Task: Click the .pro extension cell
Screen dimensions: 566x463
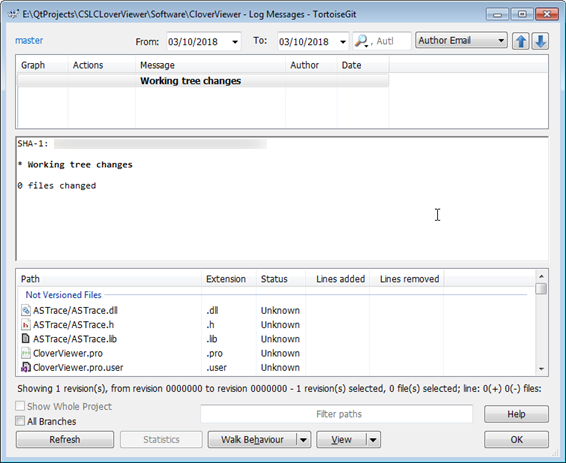Action: (x=214, y=353)
